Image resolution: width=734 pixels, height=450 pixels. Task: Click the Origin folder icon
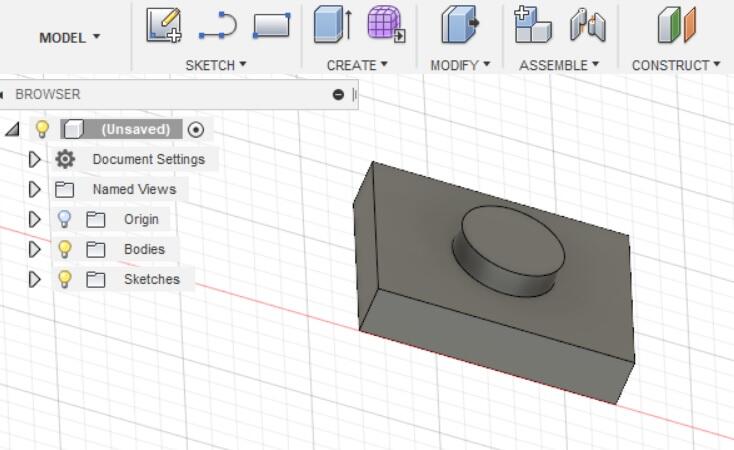(x=95, y=220)
